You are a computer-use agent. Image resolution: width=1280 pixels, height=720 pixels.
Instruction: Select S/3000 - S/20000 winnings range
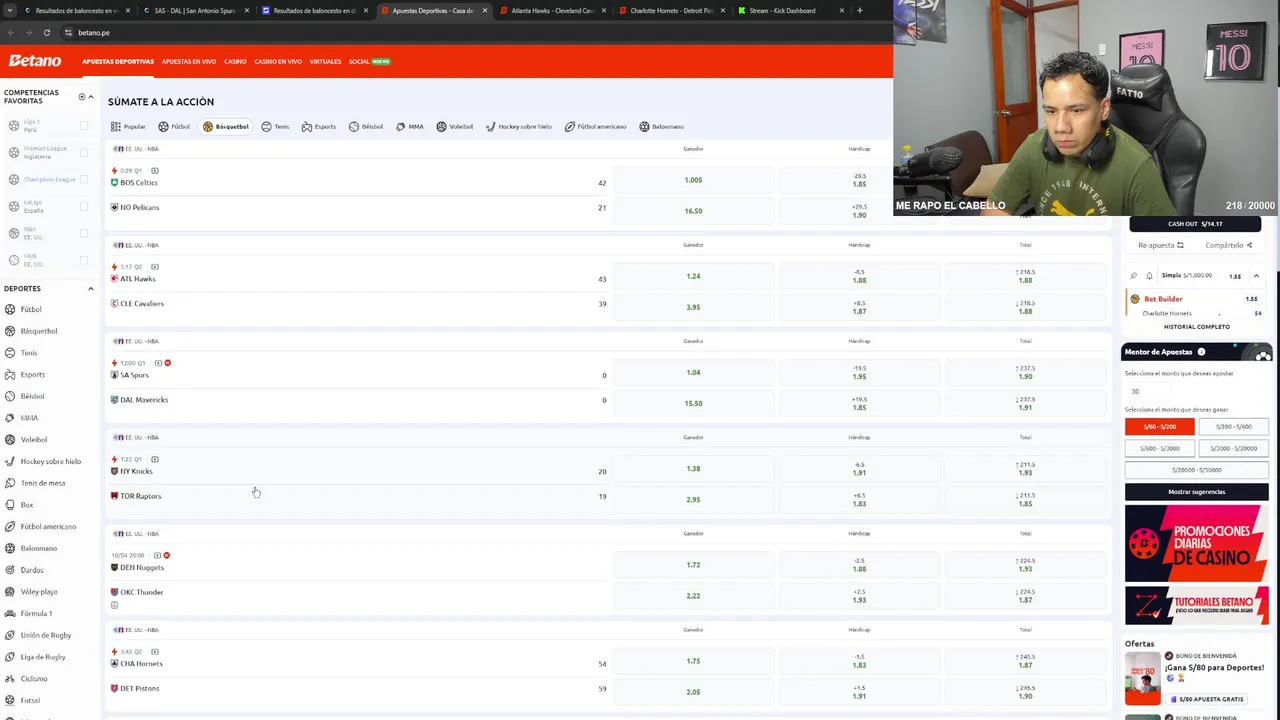[1233, 448]
